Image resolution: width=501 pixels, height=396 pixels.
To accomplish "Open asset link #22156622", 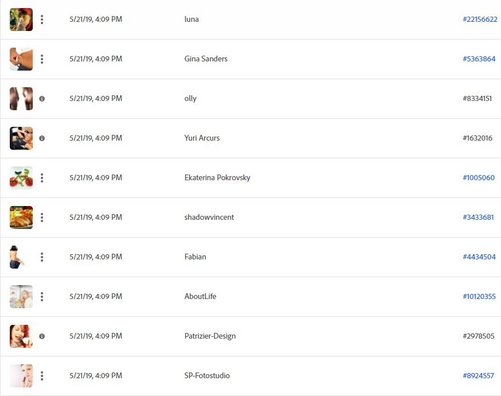I will click(480, 19).
